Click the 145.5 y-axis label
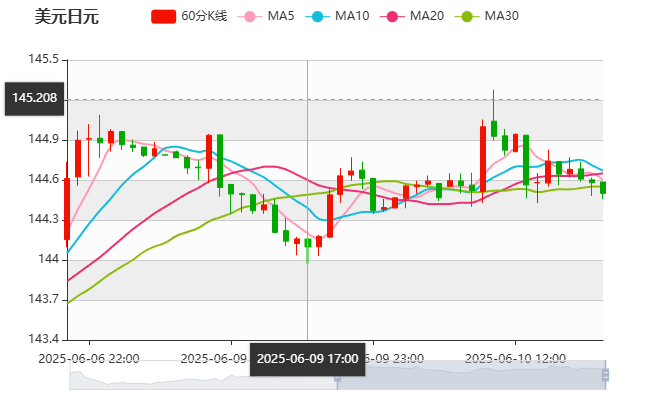This screenshot has width=670, height=400. [x=44, y=59]
